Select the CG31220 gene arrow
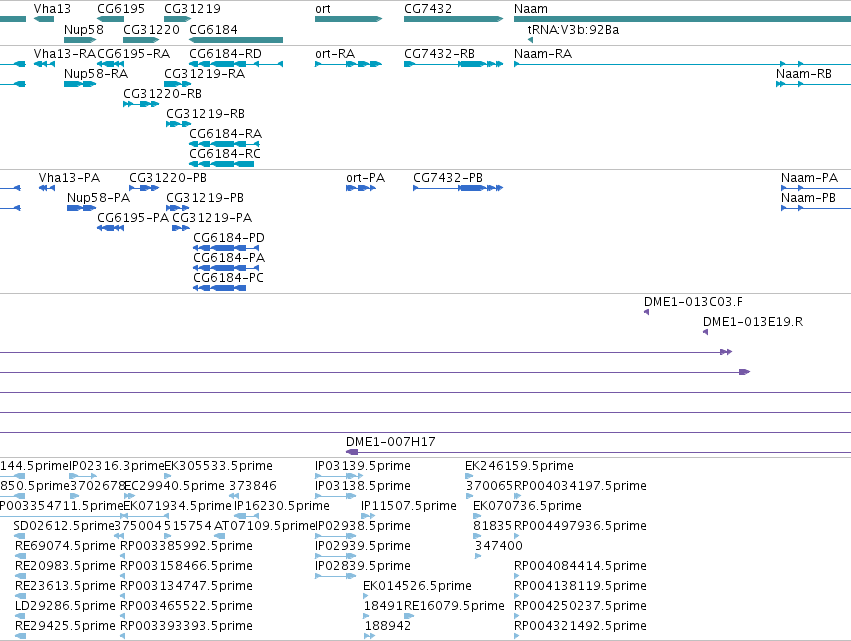This screenshot has height=641, width=851. coord(141,40)
